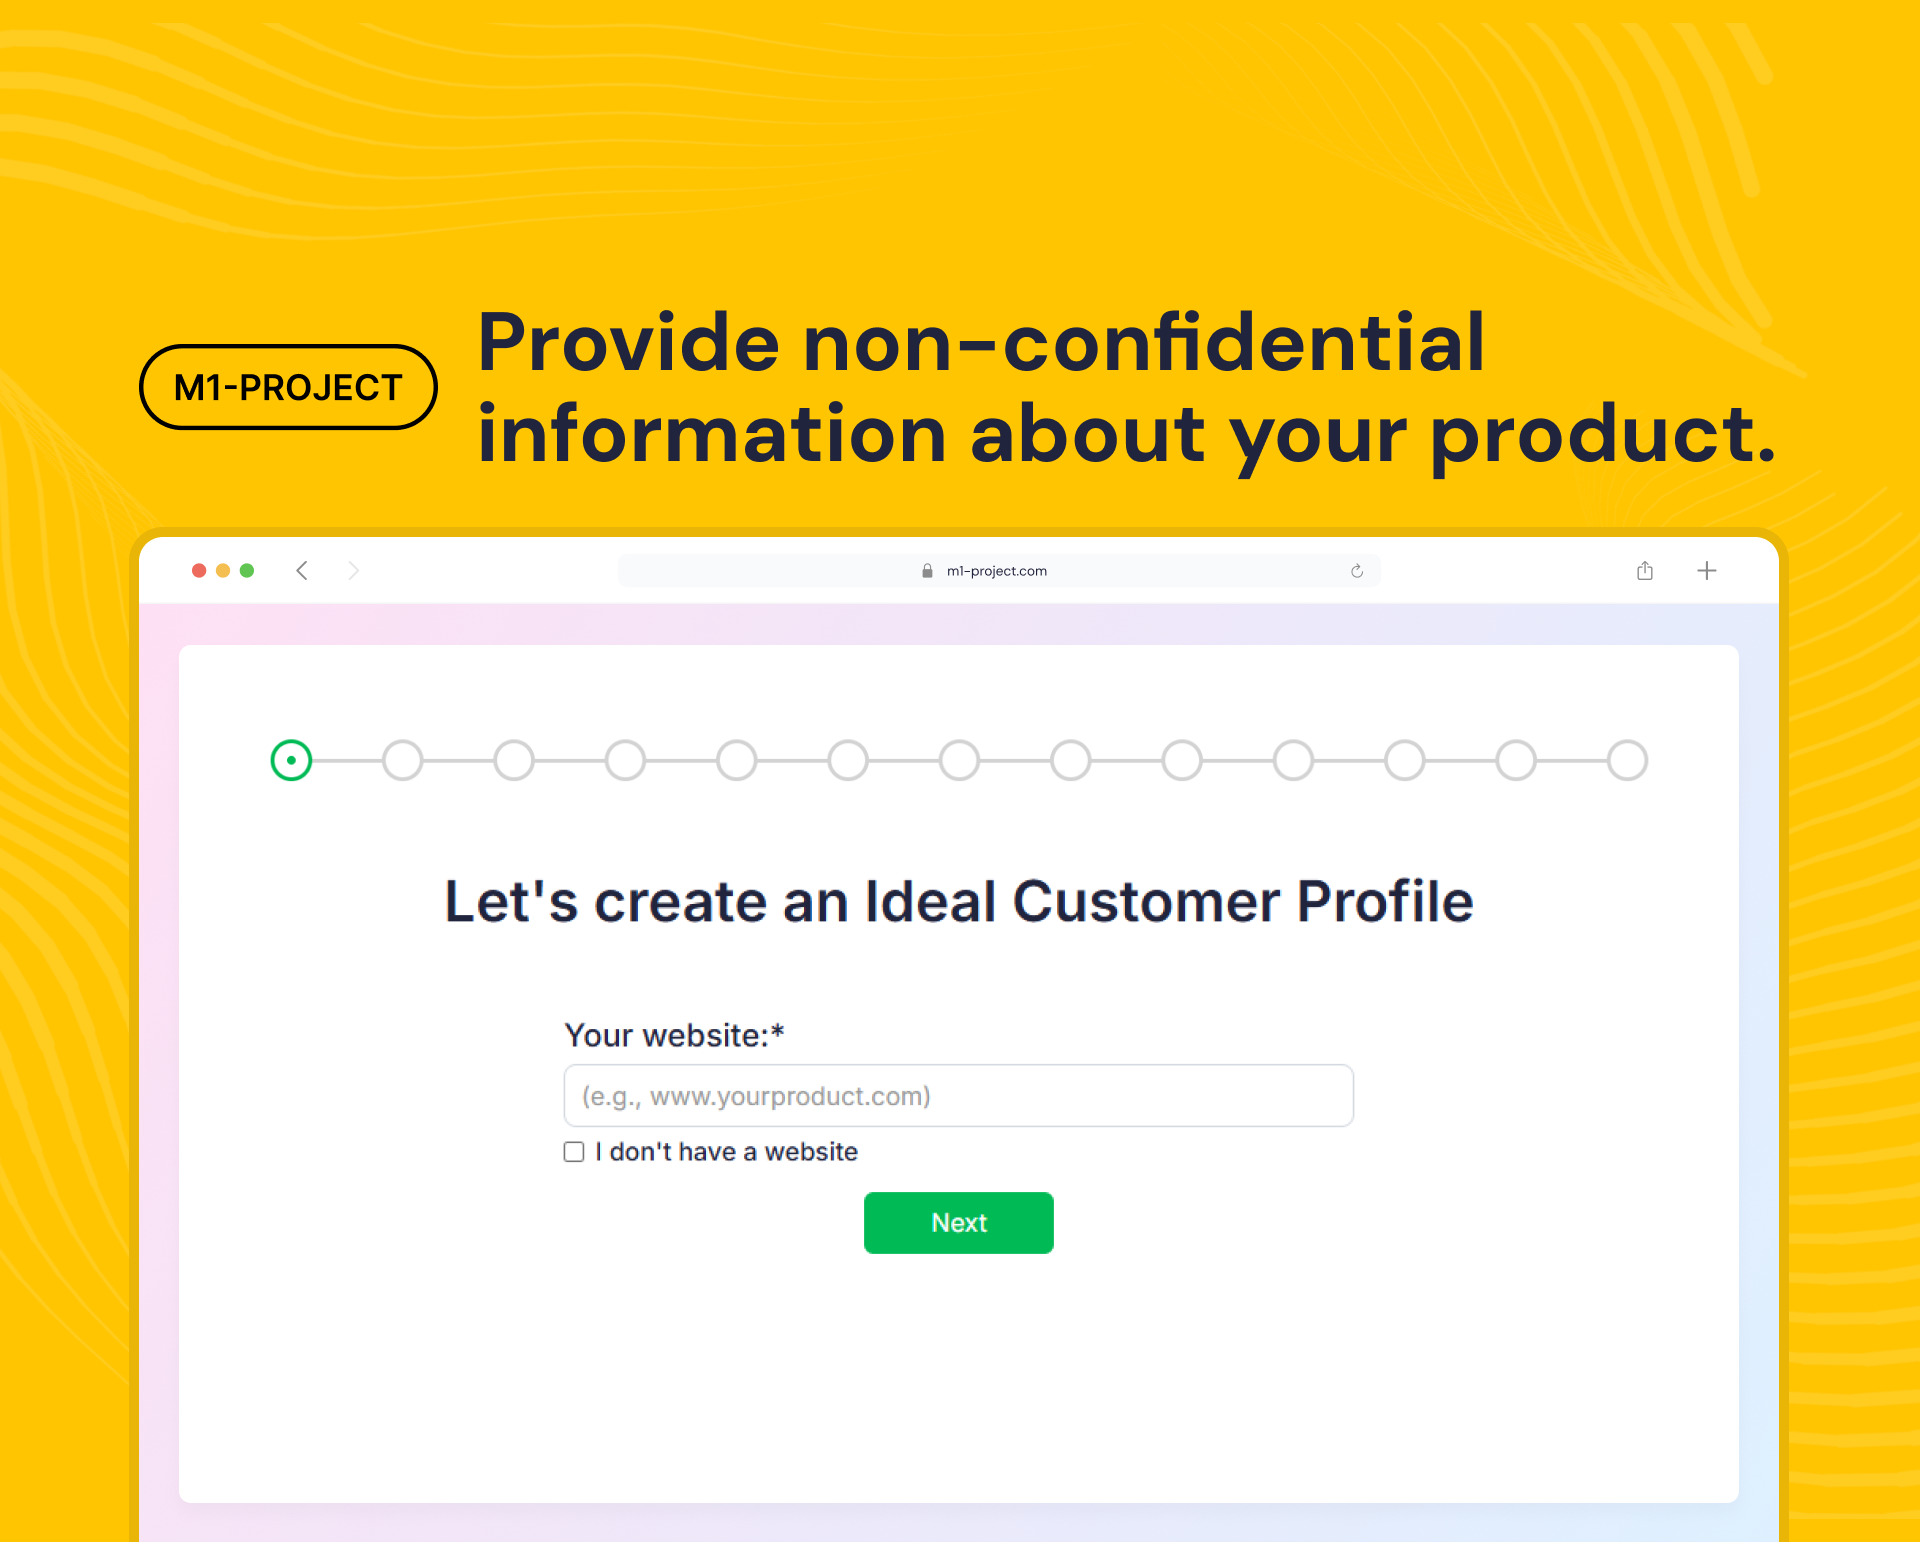
Task: Click the green fullscreen window dot
Action: (247, 571)
